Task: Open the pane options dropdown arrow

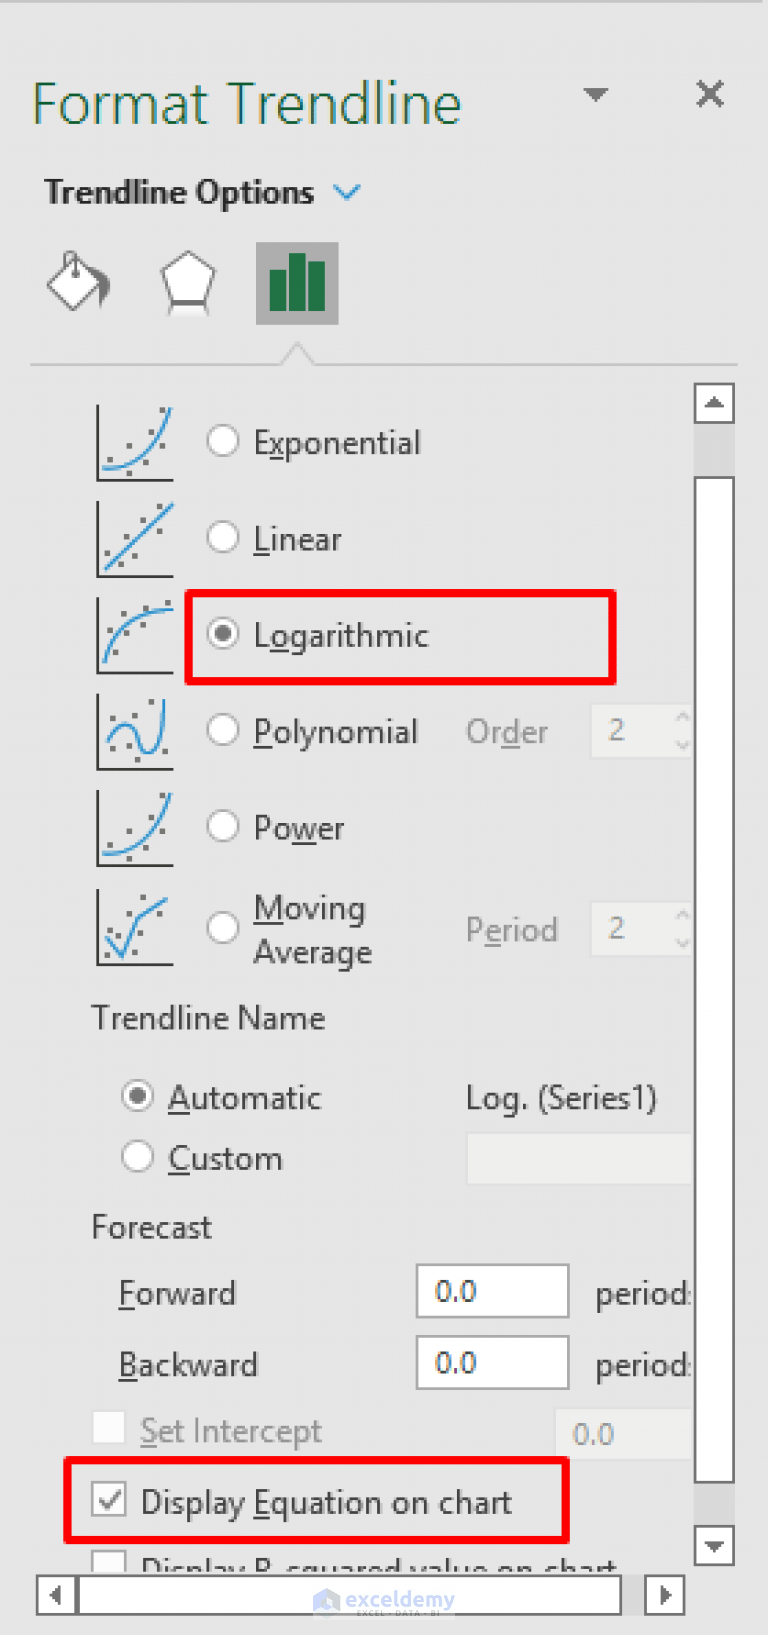Action: 596,94
